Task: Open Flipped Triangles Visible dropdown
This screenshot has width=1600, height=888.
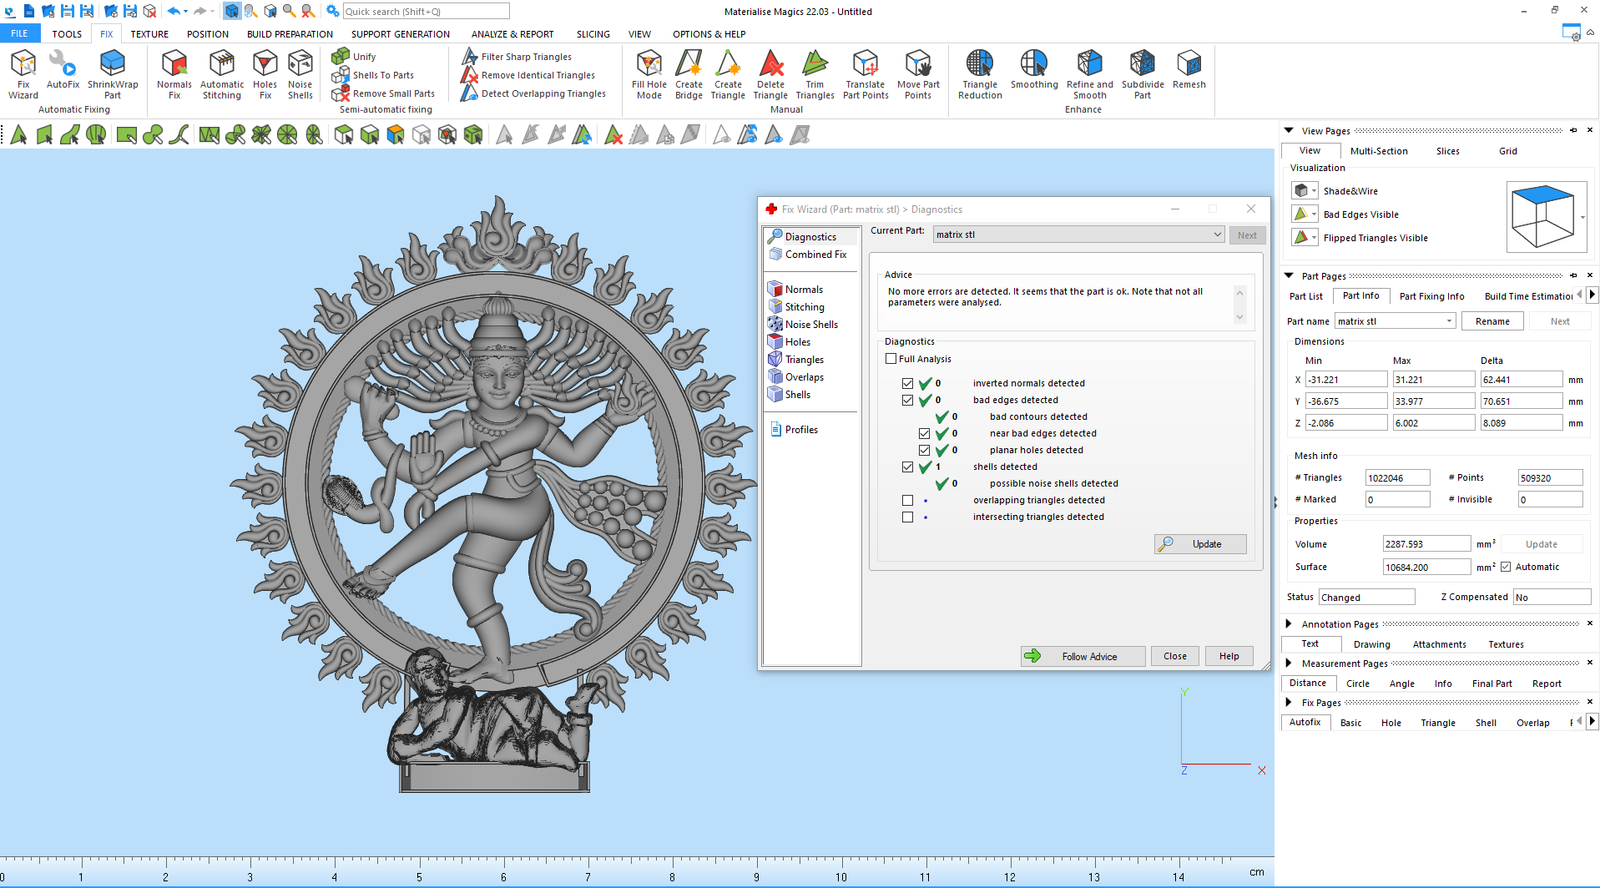Action: pos(1314,238)
